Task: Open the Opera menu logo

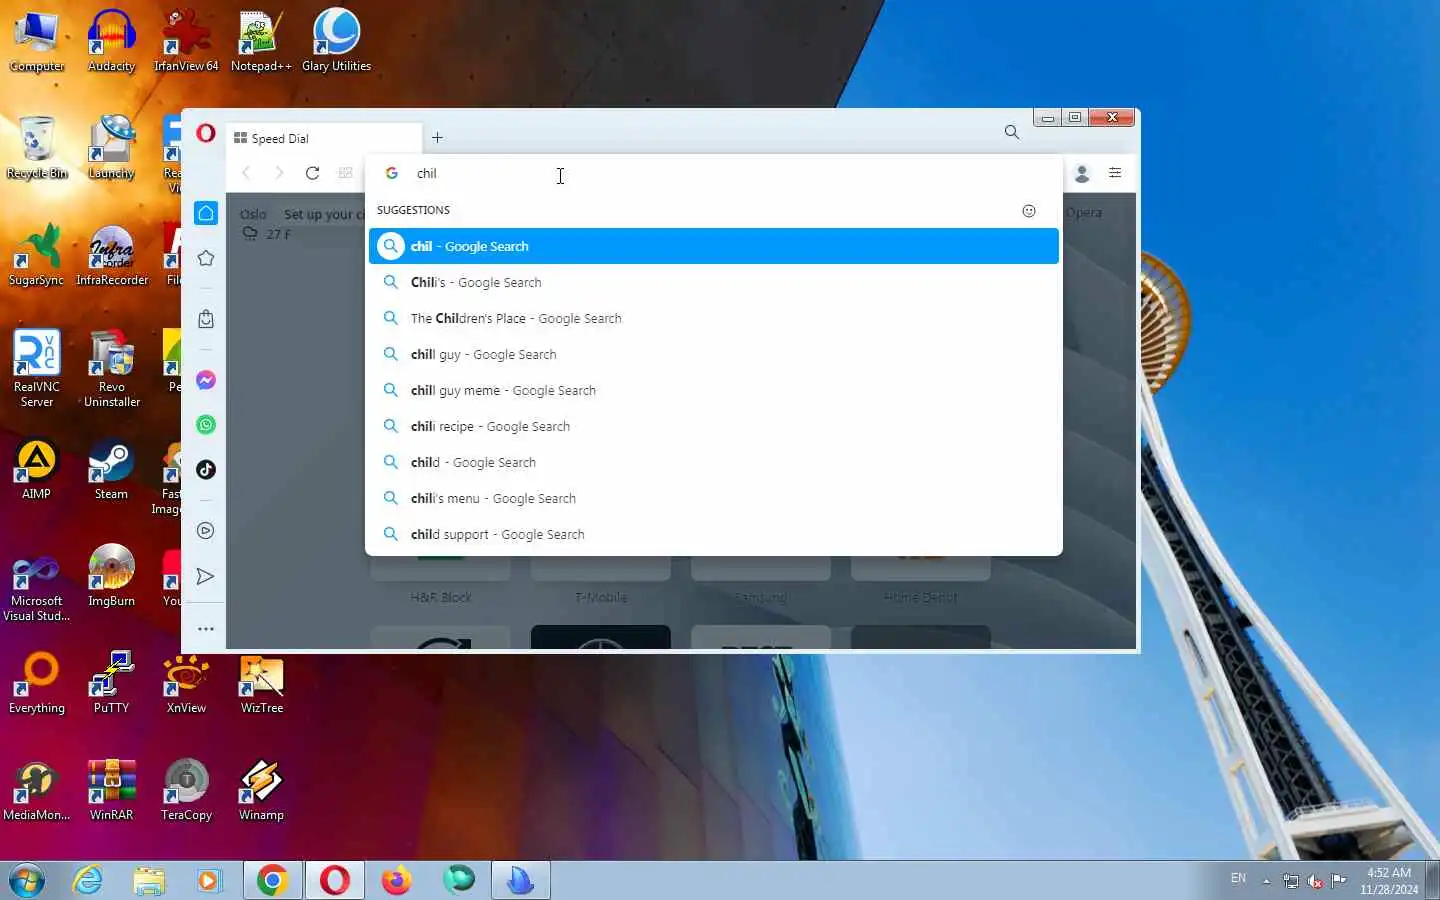Action: 206,133
